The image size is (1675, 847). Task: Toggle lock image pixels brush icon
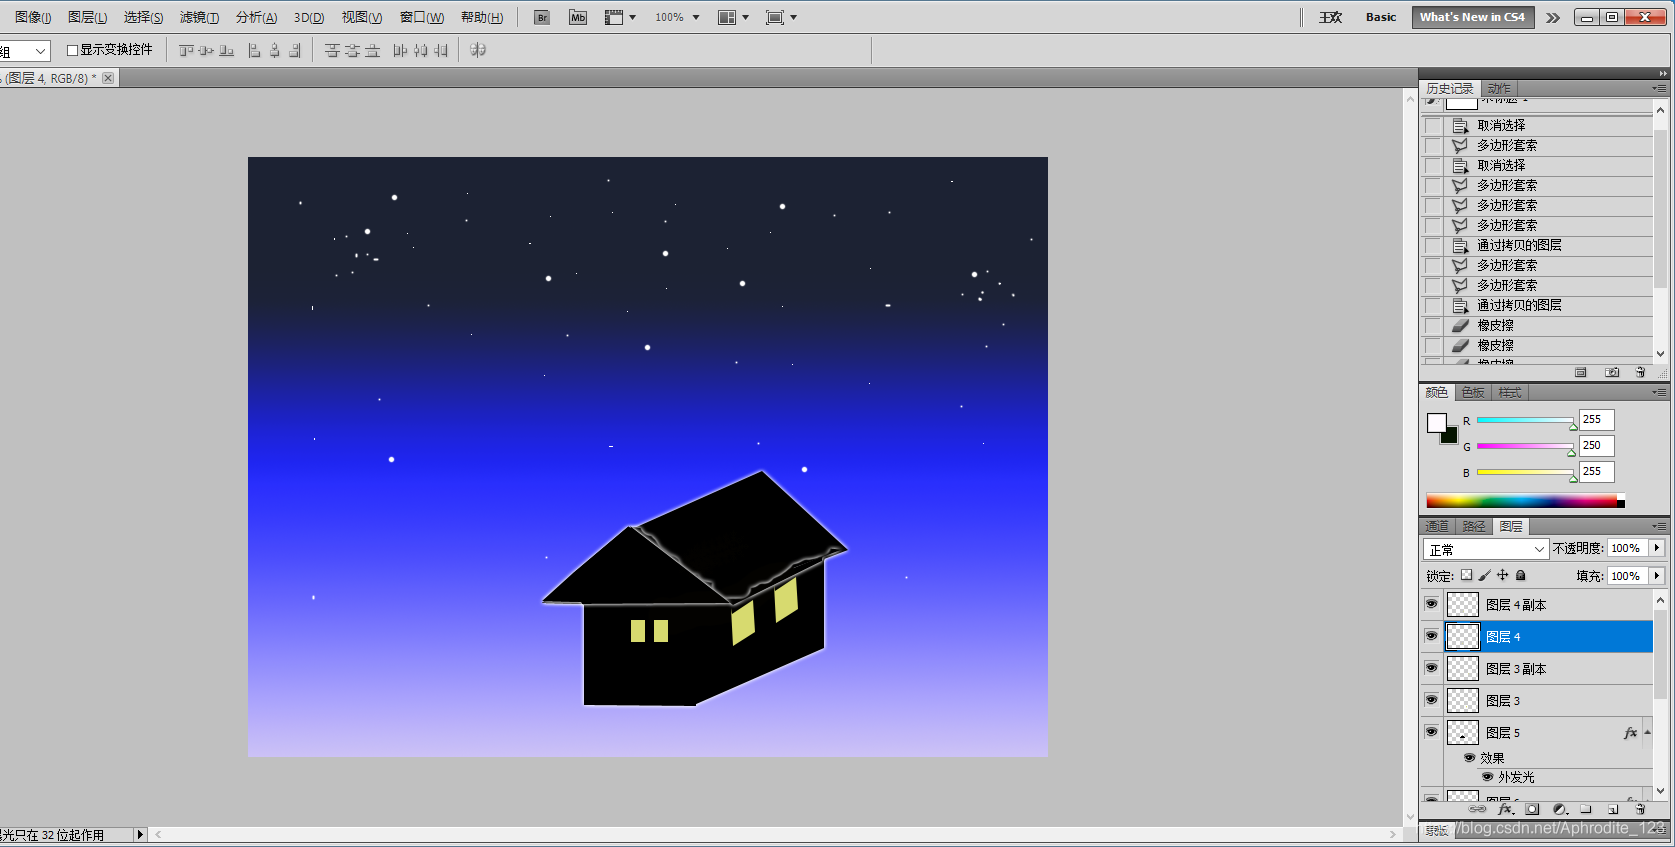[x=1484, y=575]
